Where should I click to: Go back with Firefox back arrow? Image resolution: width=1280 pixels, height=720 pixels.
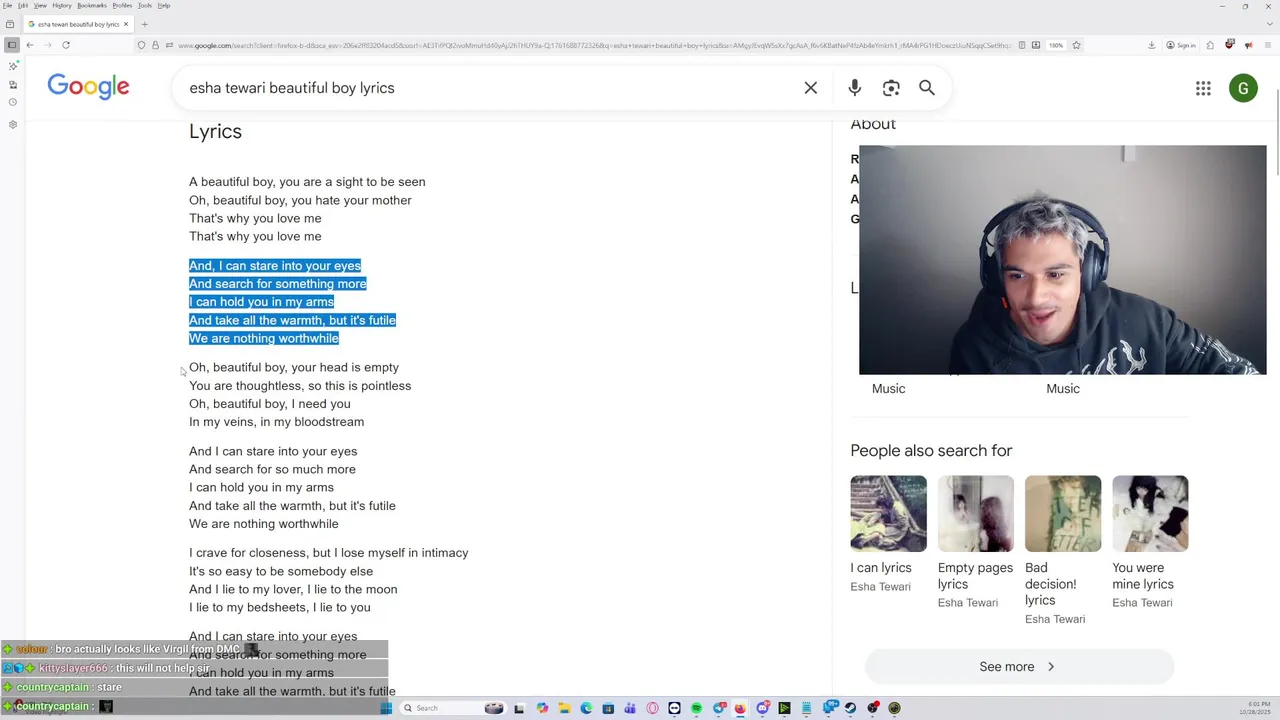(30, 45)
